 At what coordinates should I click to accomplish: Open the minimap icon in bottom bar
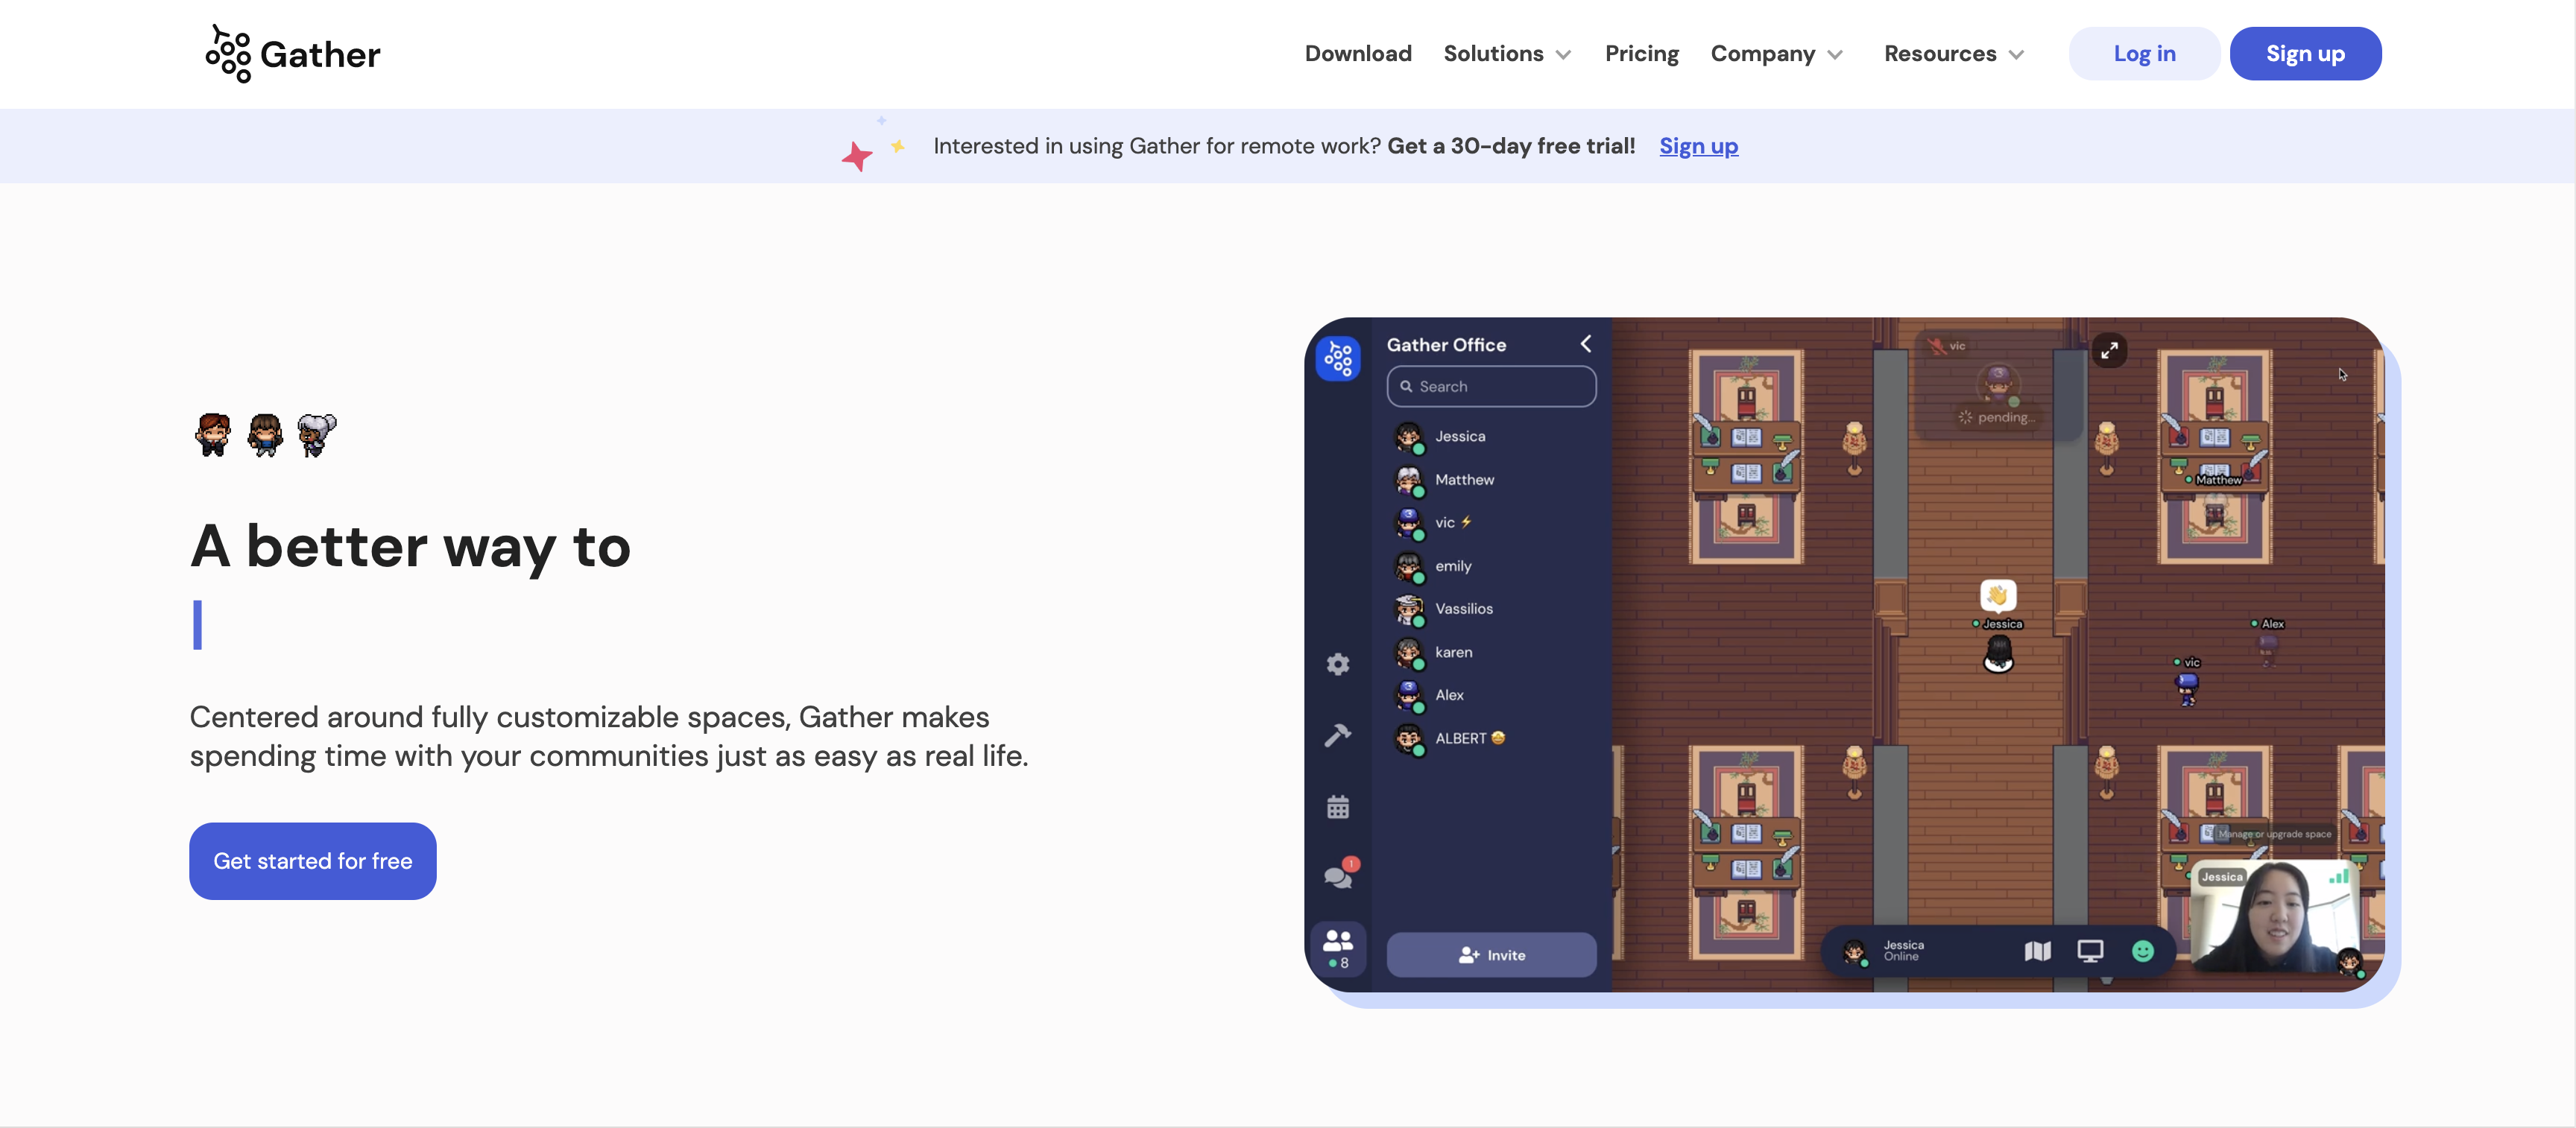coord(2037,951)
